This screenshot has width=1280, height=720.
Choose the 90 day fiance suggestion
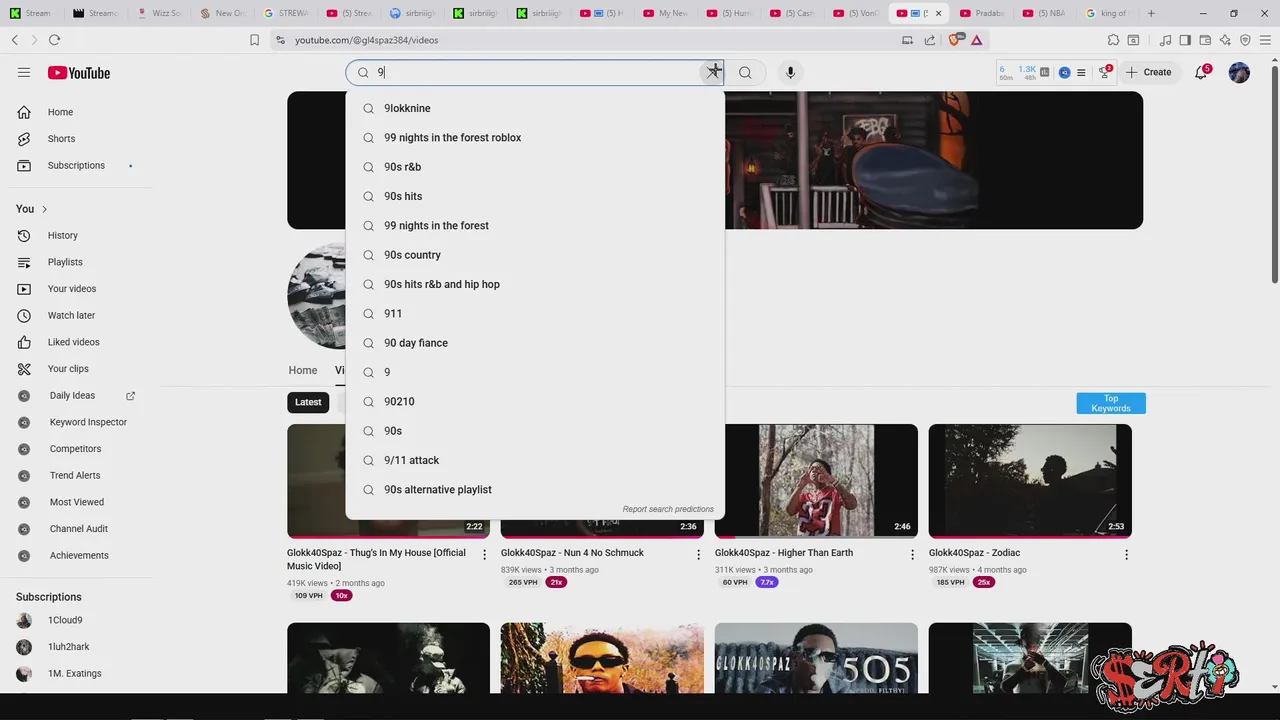coord(535,343)
